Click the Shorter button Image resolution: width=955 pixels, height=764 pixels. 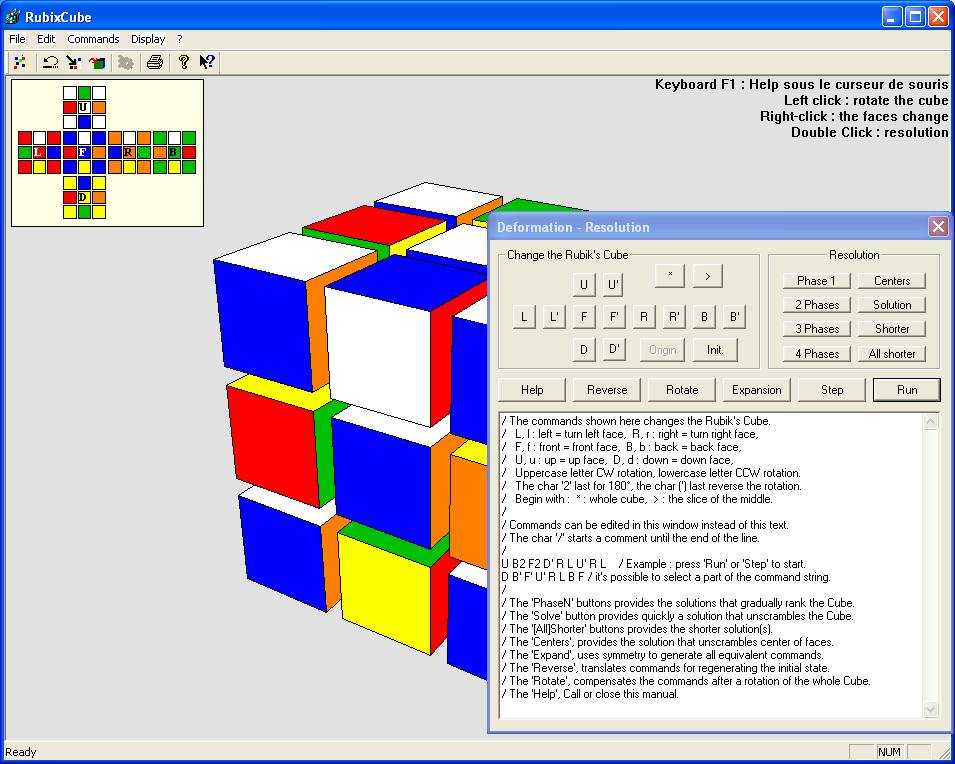(x=892, y=329)
